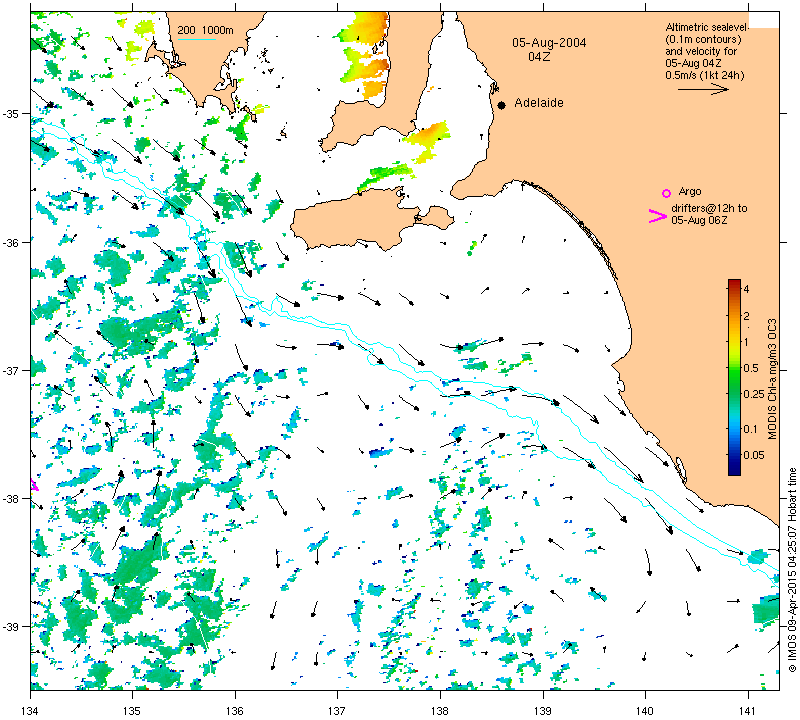
Task: Click longitude axis label 139
Action: pyautogui.click(x=543, y=710)
